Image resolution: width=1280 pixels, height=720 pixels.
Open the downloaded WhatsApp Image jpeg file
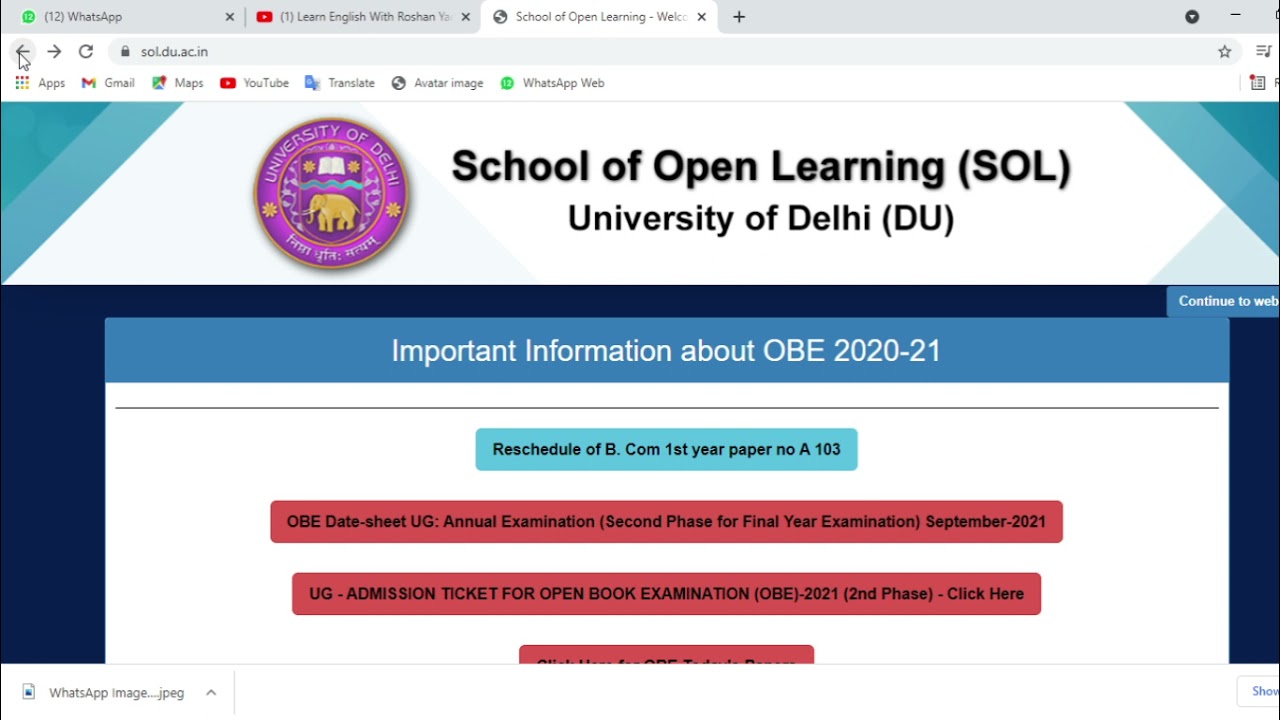tap(104, 692)
